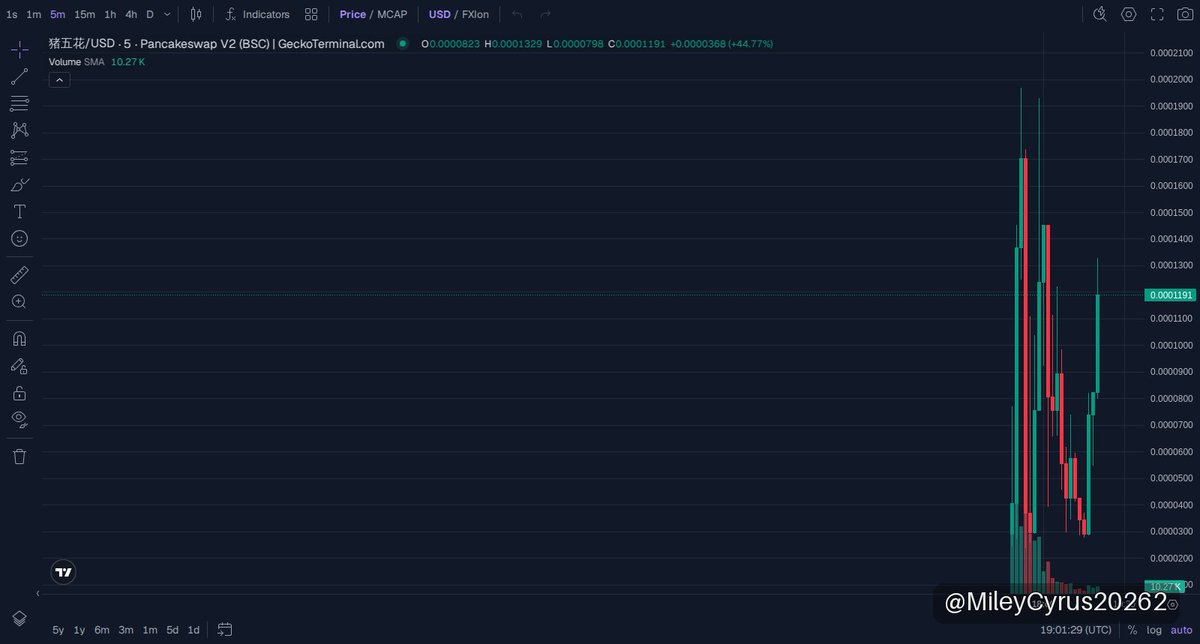This screenshot has width=1200, height=644.
Task: Select the Text annotation tool
Action: coord(19,211)
